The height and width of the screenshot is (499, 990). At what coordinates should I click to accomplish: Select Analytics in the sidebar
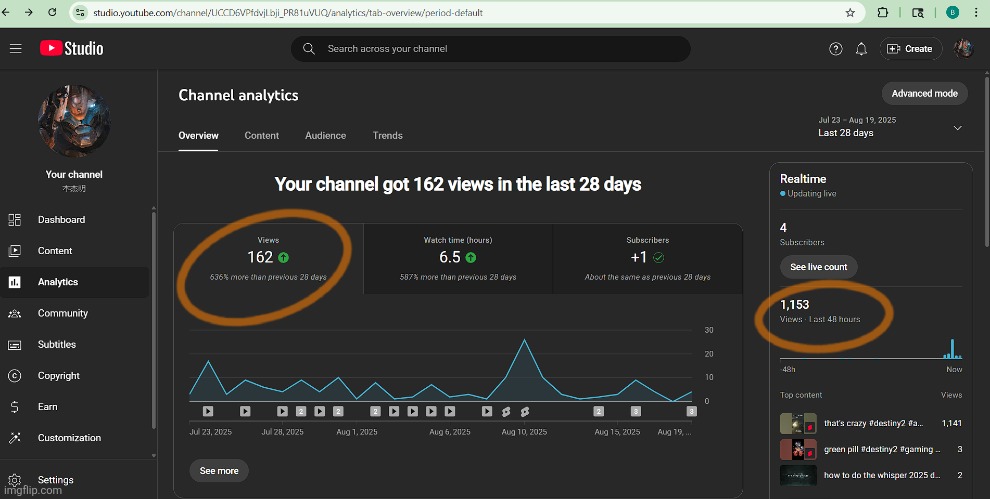tap(75, 282)
